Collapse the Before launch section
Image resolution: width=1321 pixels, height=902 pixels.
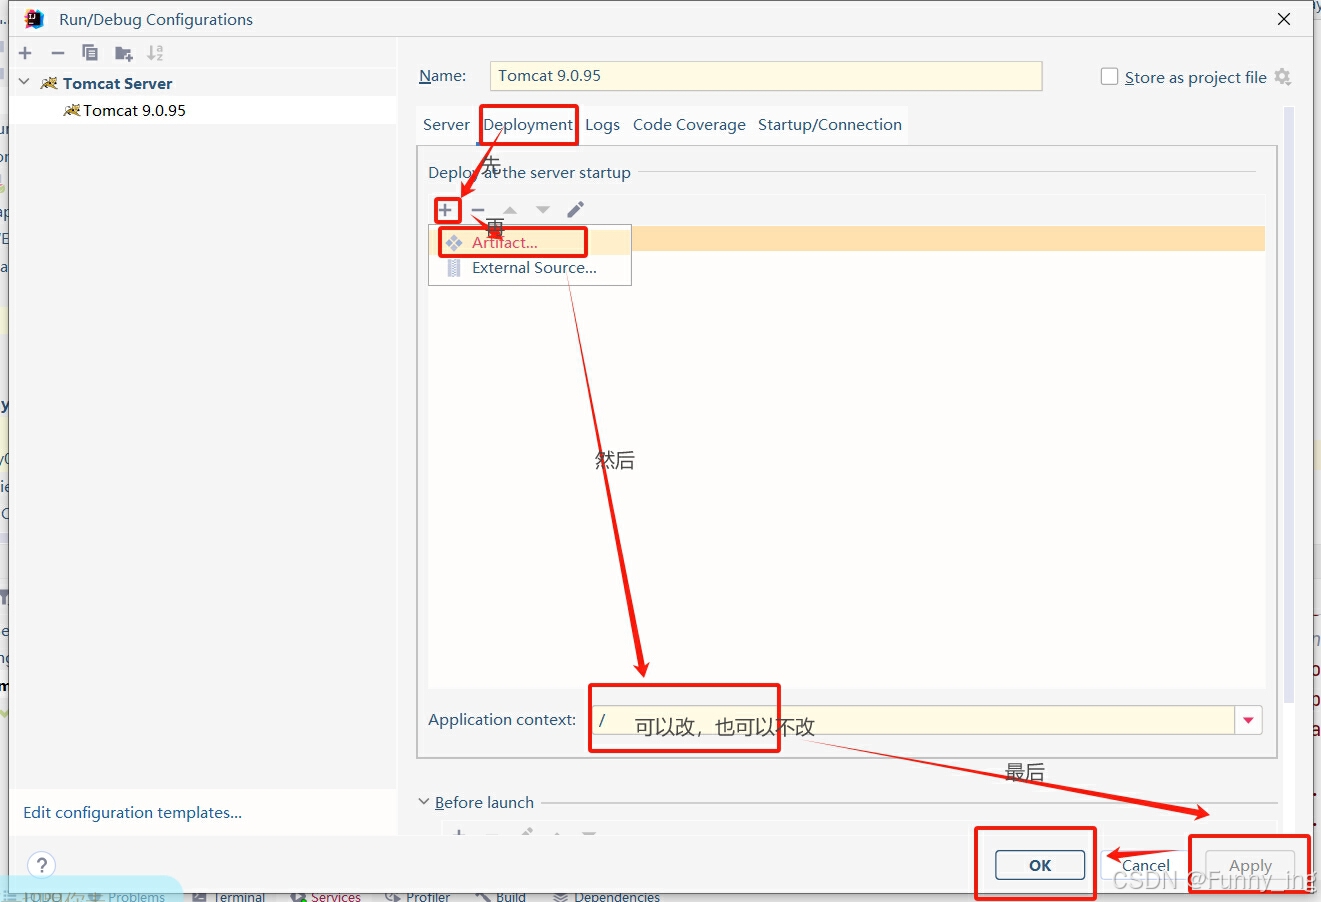pos(423,802)
